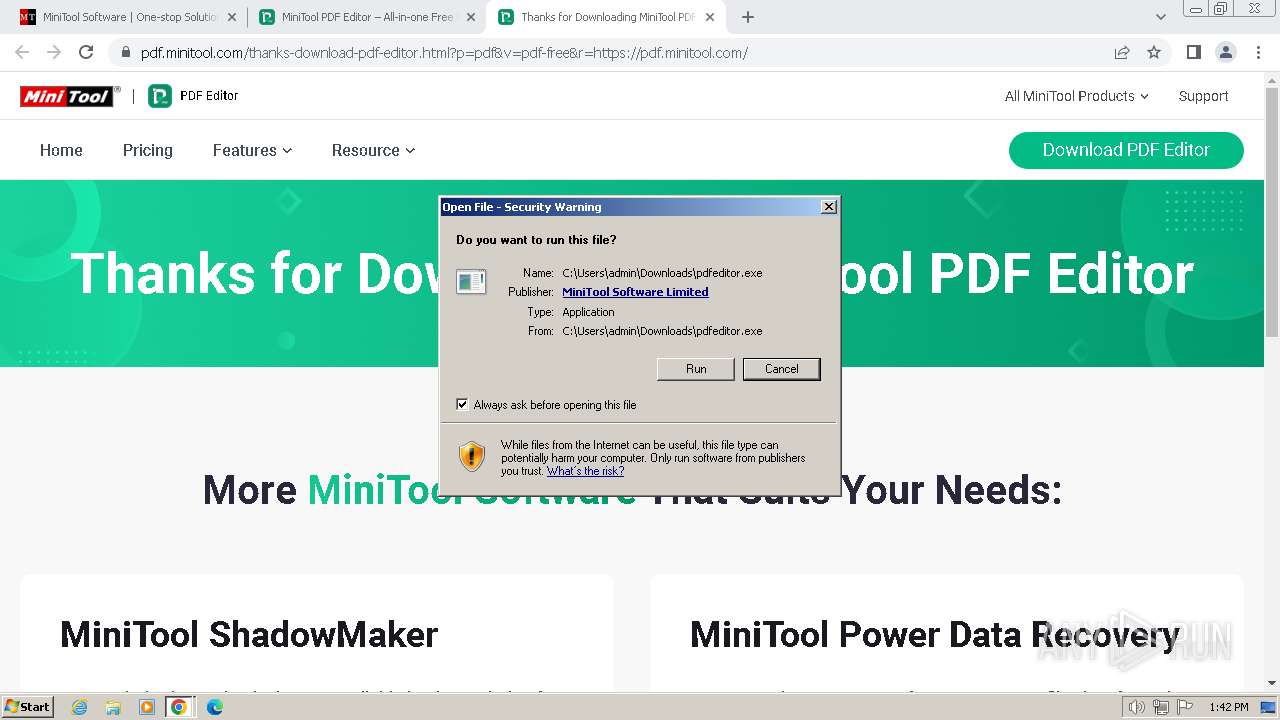Open Internet Explorer from taskbar

pyautogui.click(x=80, y=707)
